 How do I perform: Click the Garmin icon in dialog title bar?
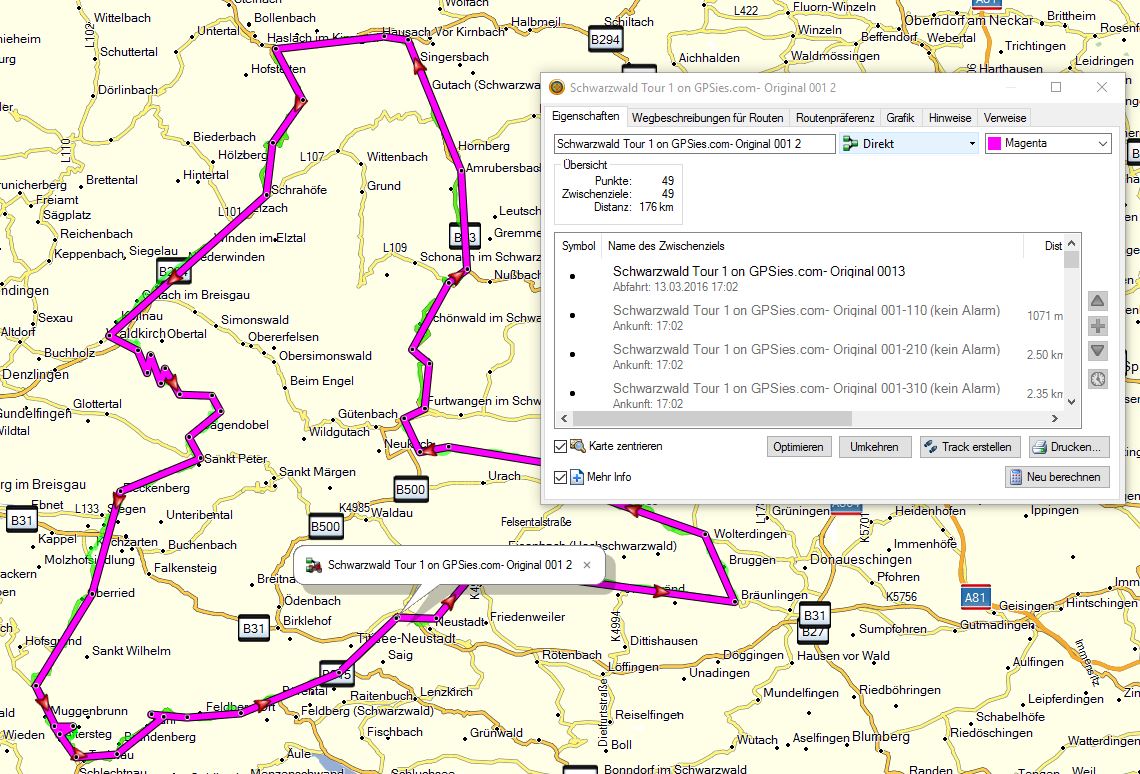click(x=557, y=88)
